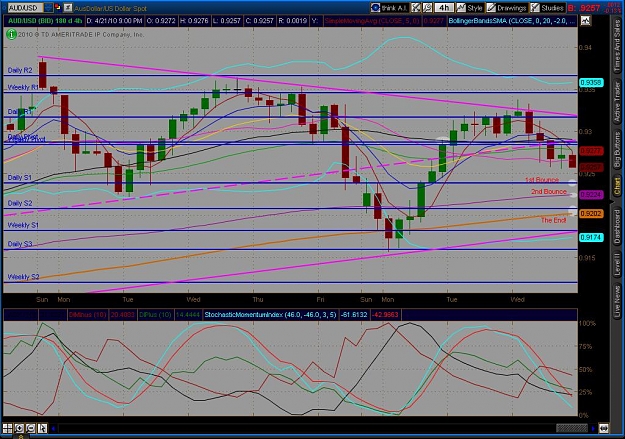625x439 pixels.
Task: Click the 0.9358 cyan price bubble
Action: coord(591,83)
